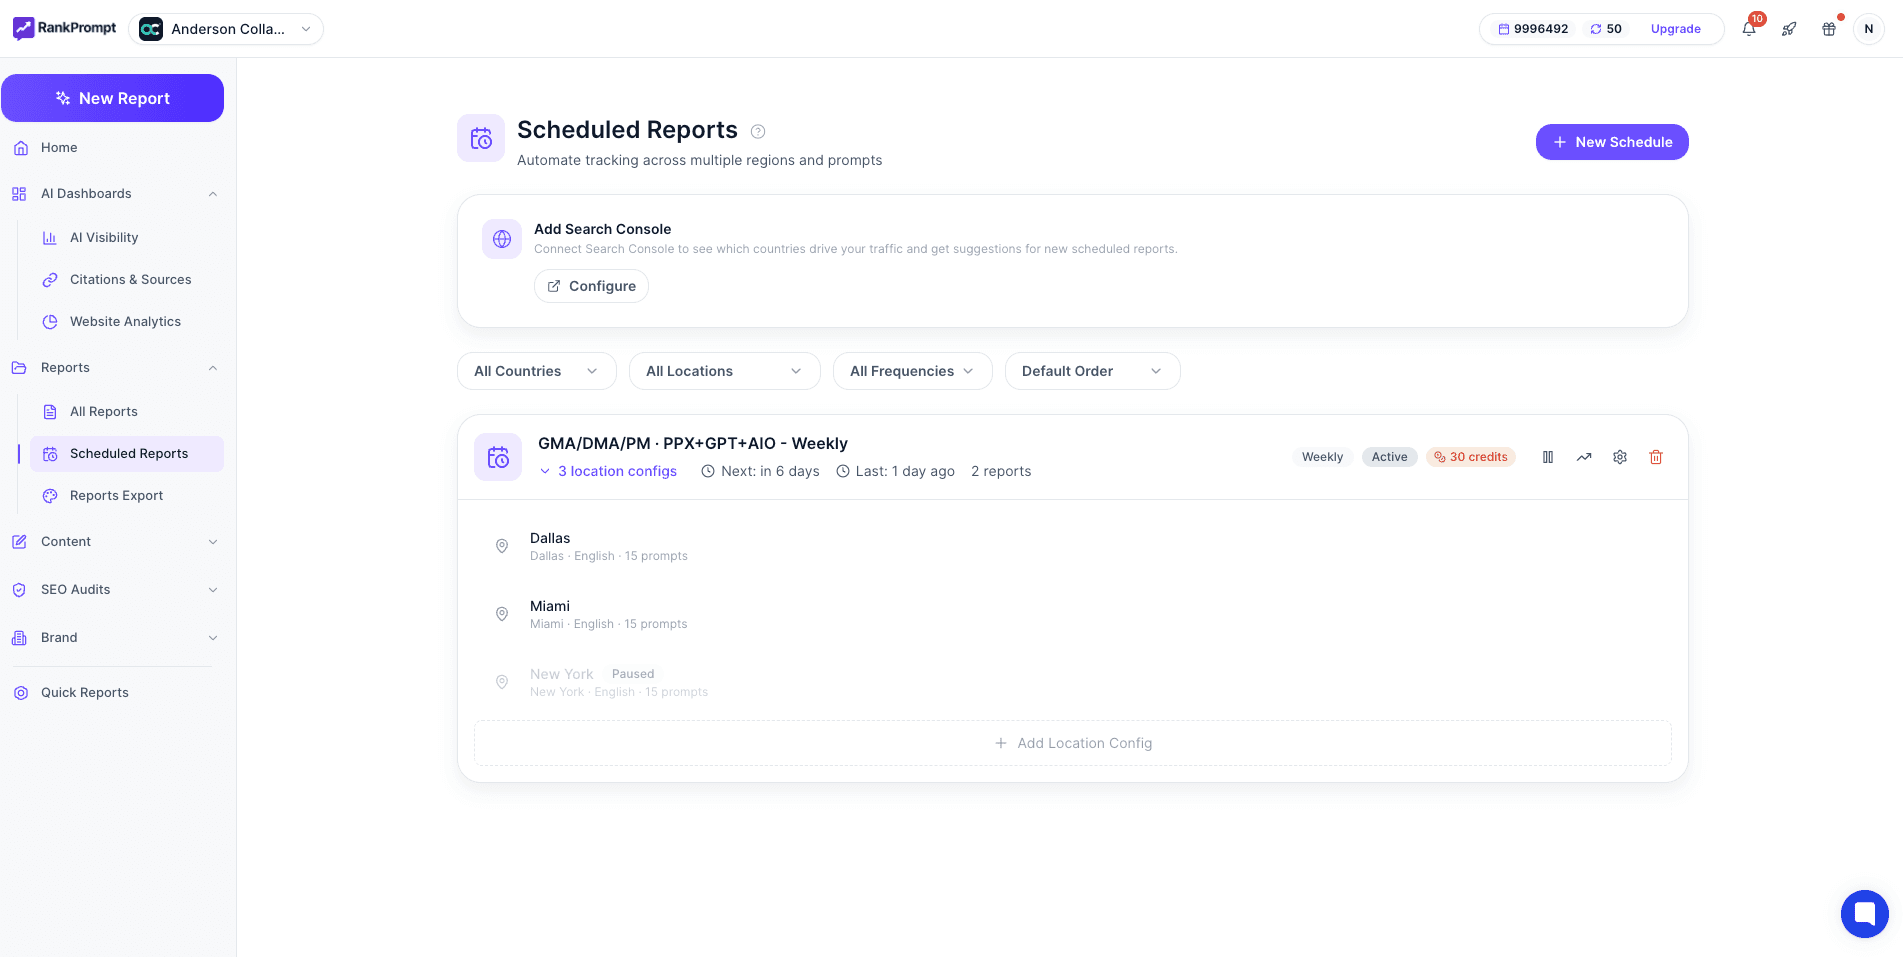Viewport: 1903px width, 957px height.
Task: Open the All Frequencies filter dropdown
Action: tap(912, 371)
